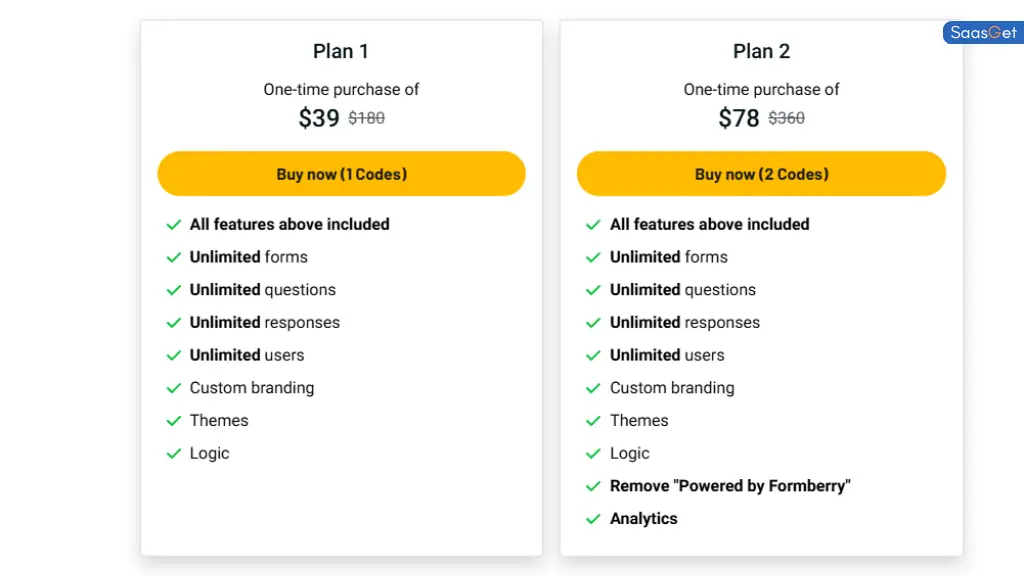Viewport: 1024px width, 576px height.
Task: Click checkmark beside Plan 1 Unlimited forms
Action: point(174,257)
